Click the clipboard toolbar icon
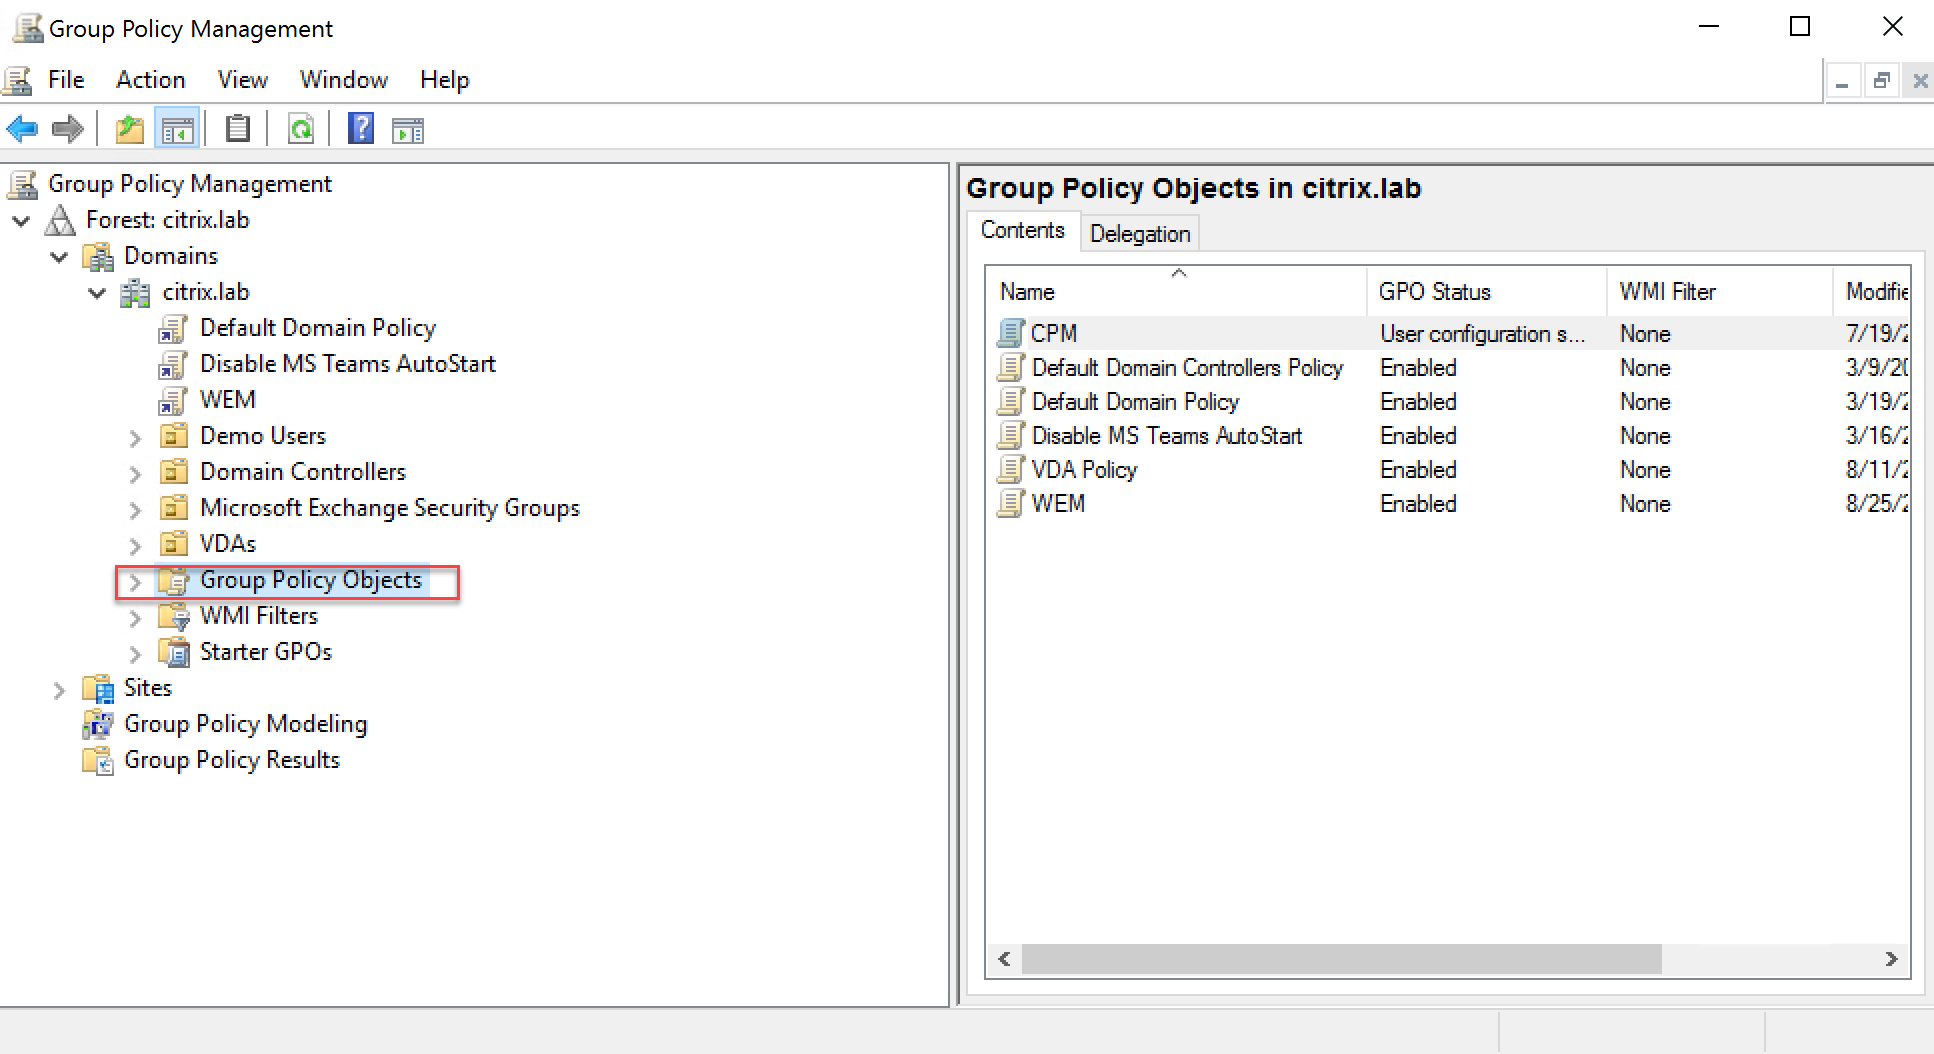This screenshot has height=1054, width=1934. (x=238, y=129)
